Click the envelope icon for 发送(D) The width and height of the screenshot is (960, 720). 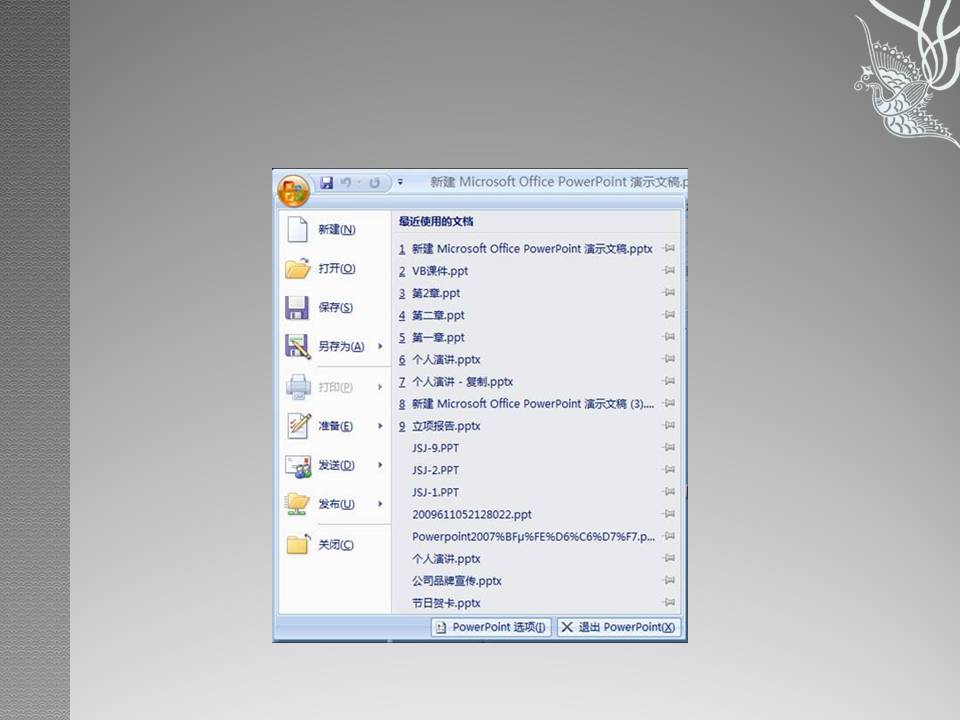pyautogui.click(x=298, y=465)
